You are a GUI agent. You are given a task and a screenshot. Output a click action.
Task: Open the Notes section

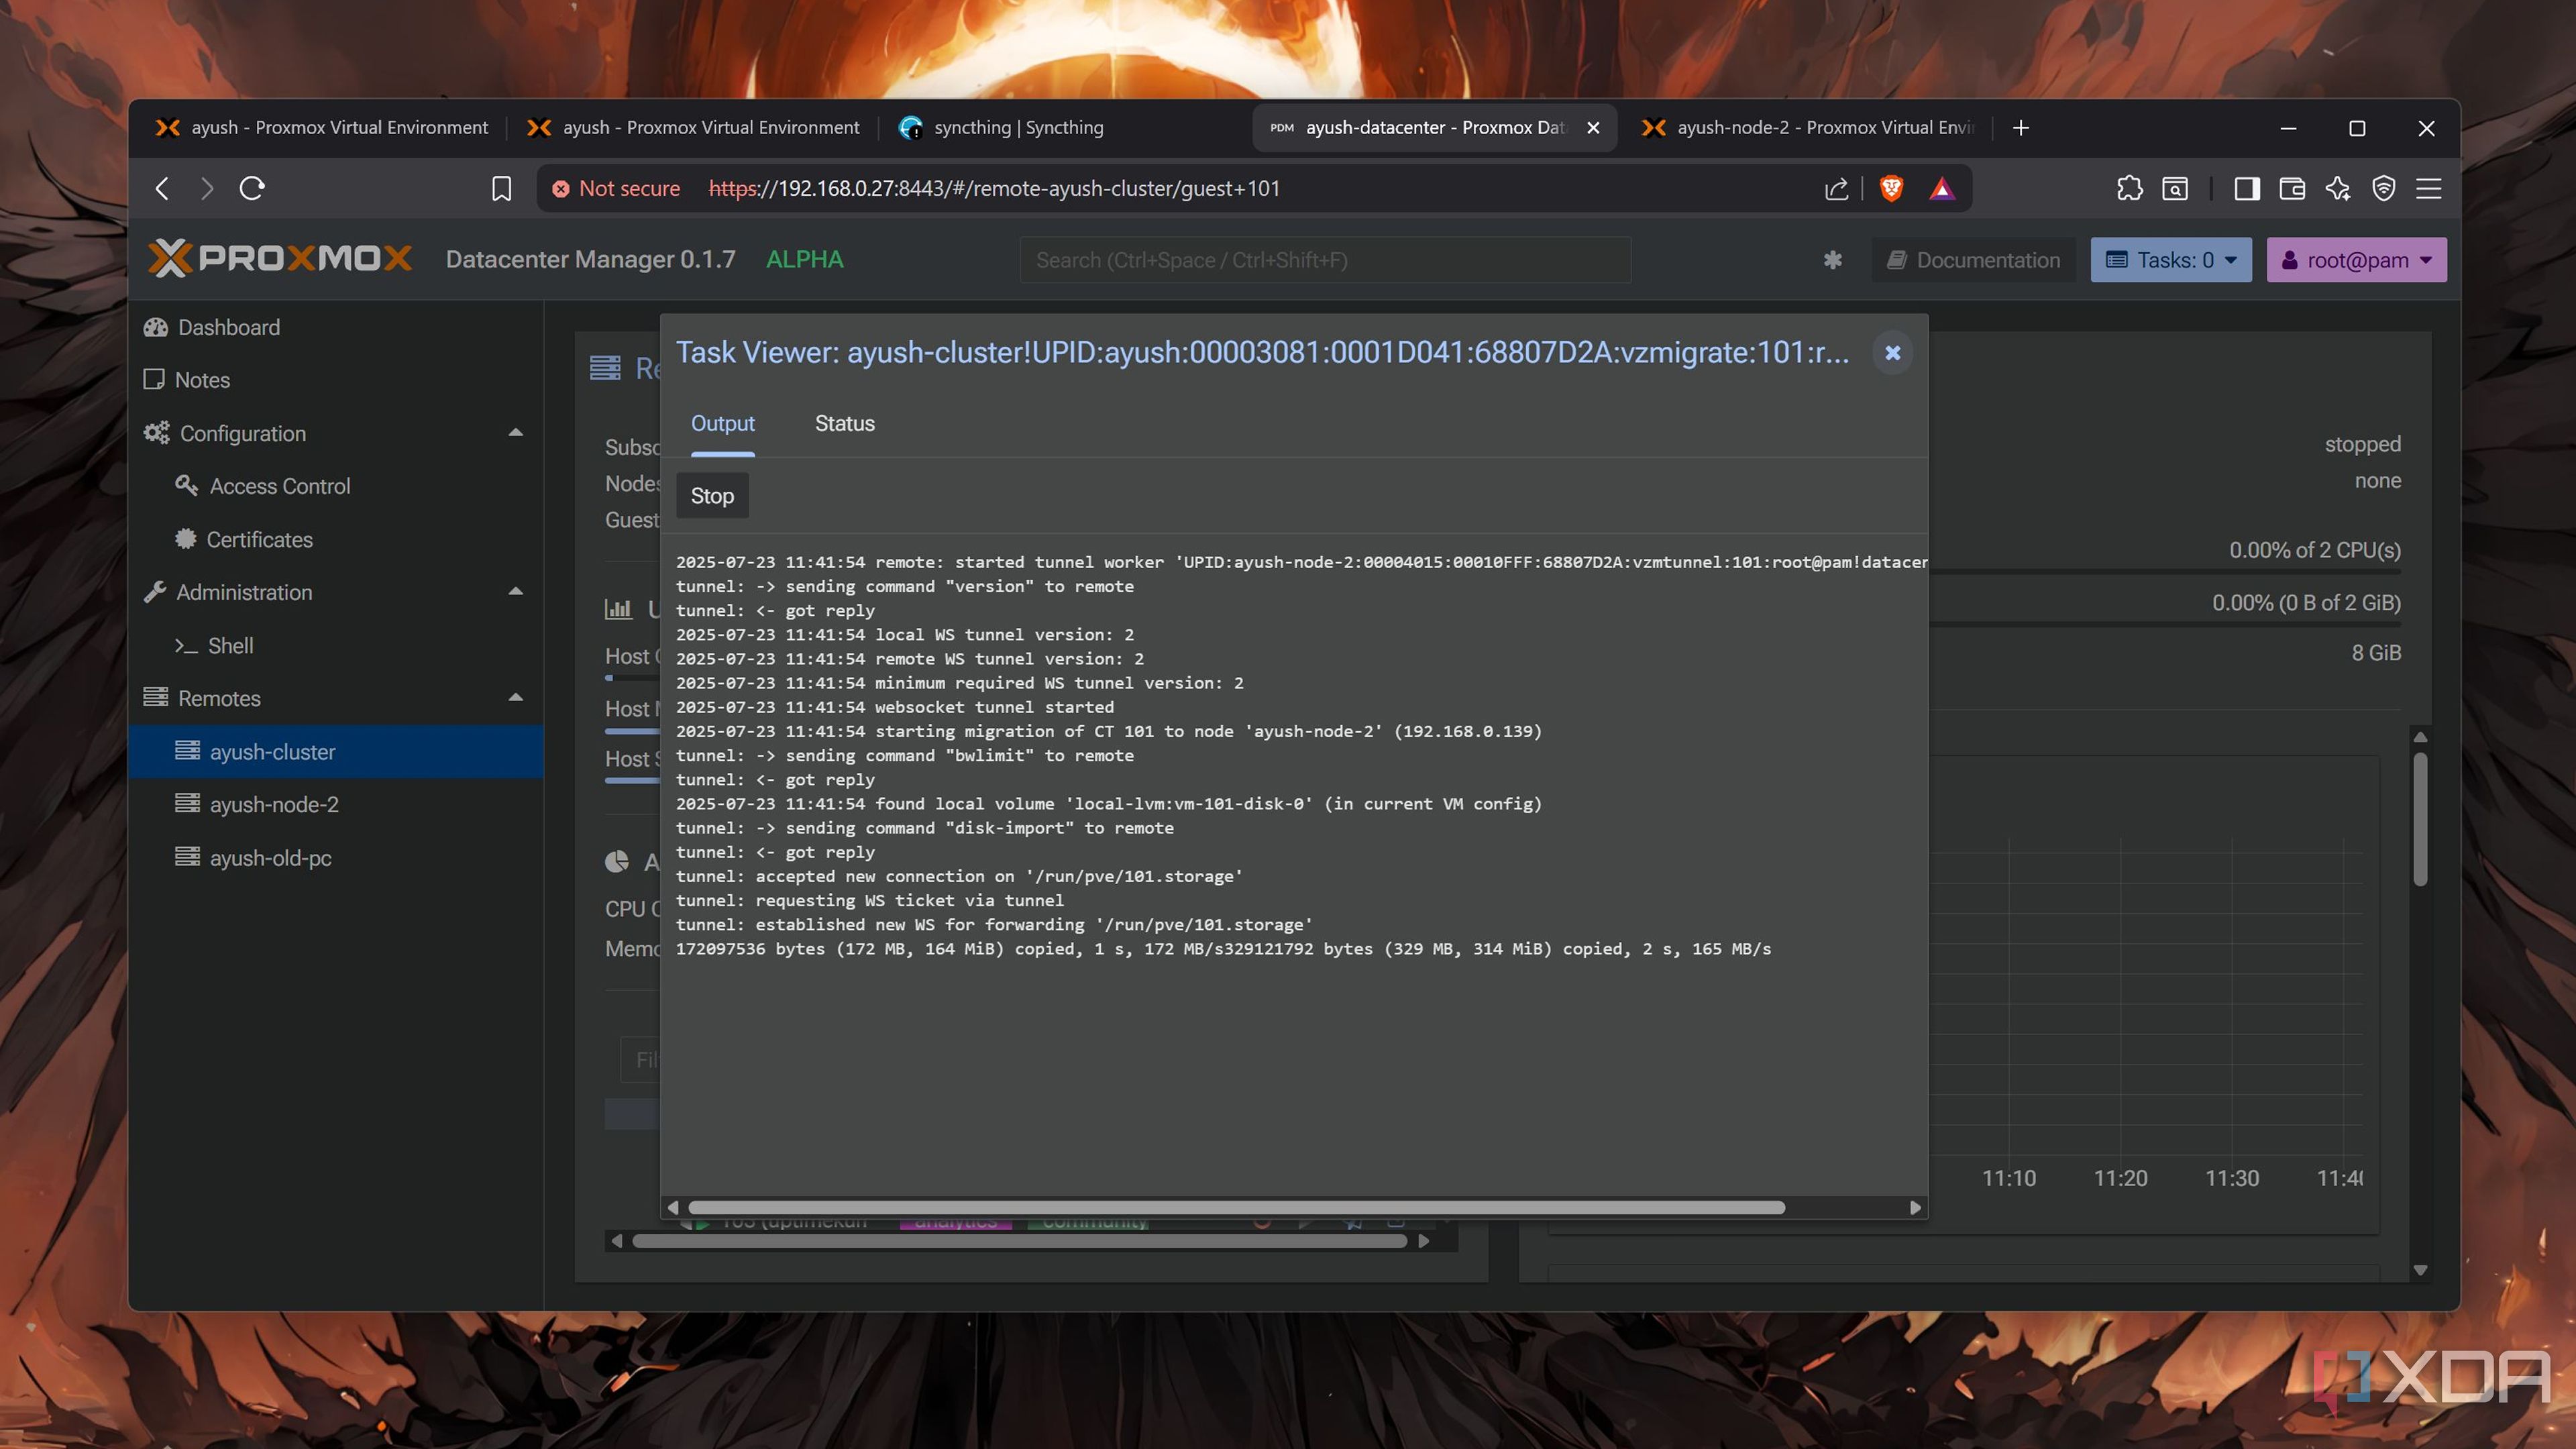pos(202,380)
